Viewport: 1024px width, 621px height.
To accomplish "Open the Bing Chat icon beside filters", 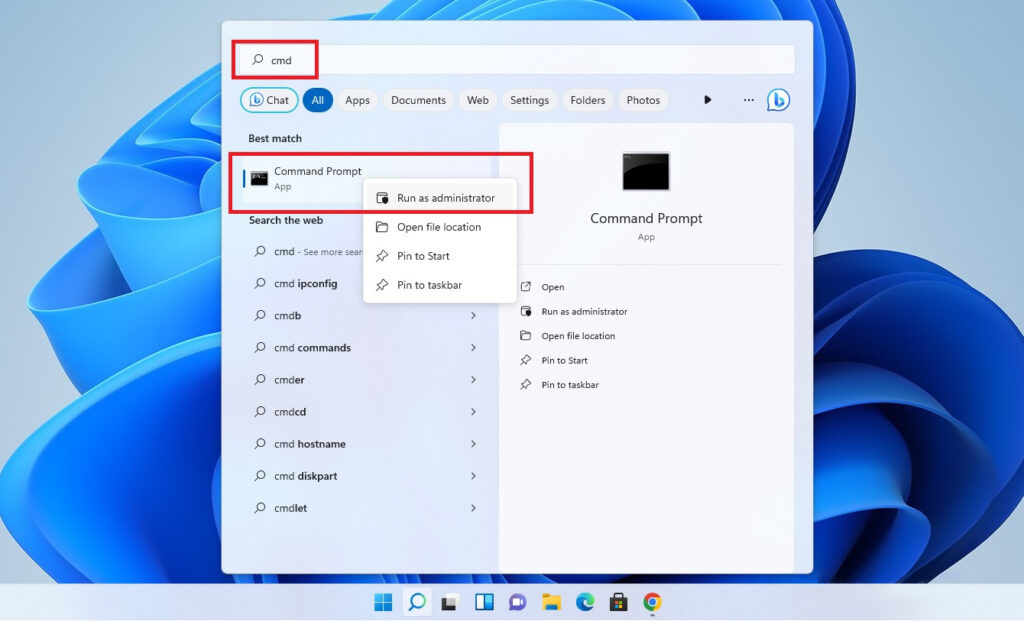I will [x=779, y=100].
